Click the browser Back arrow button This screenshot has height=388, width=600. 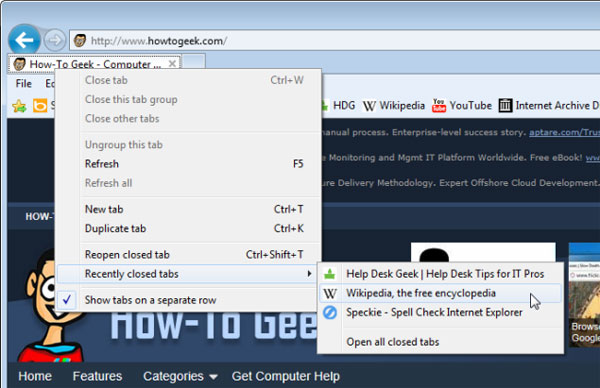(24, 39)
